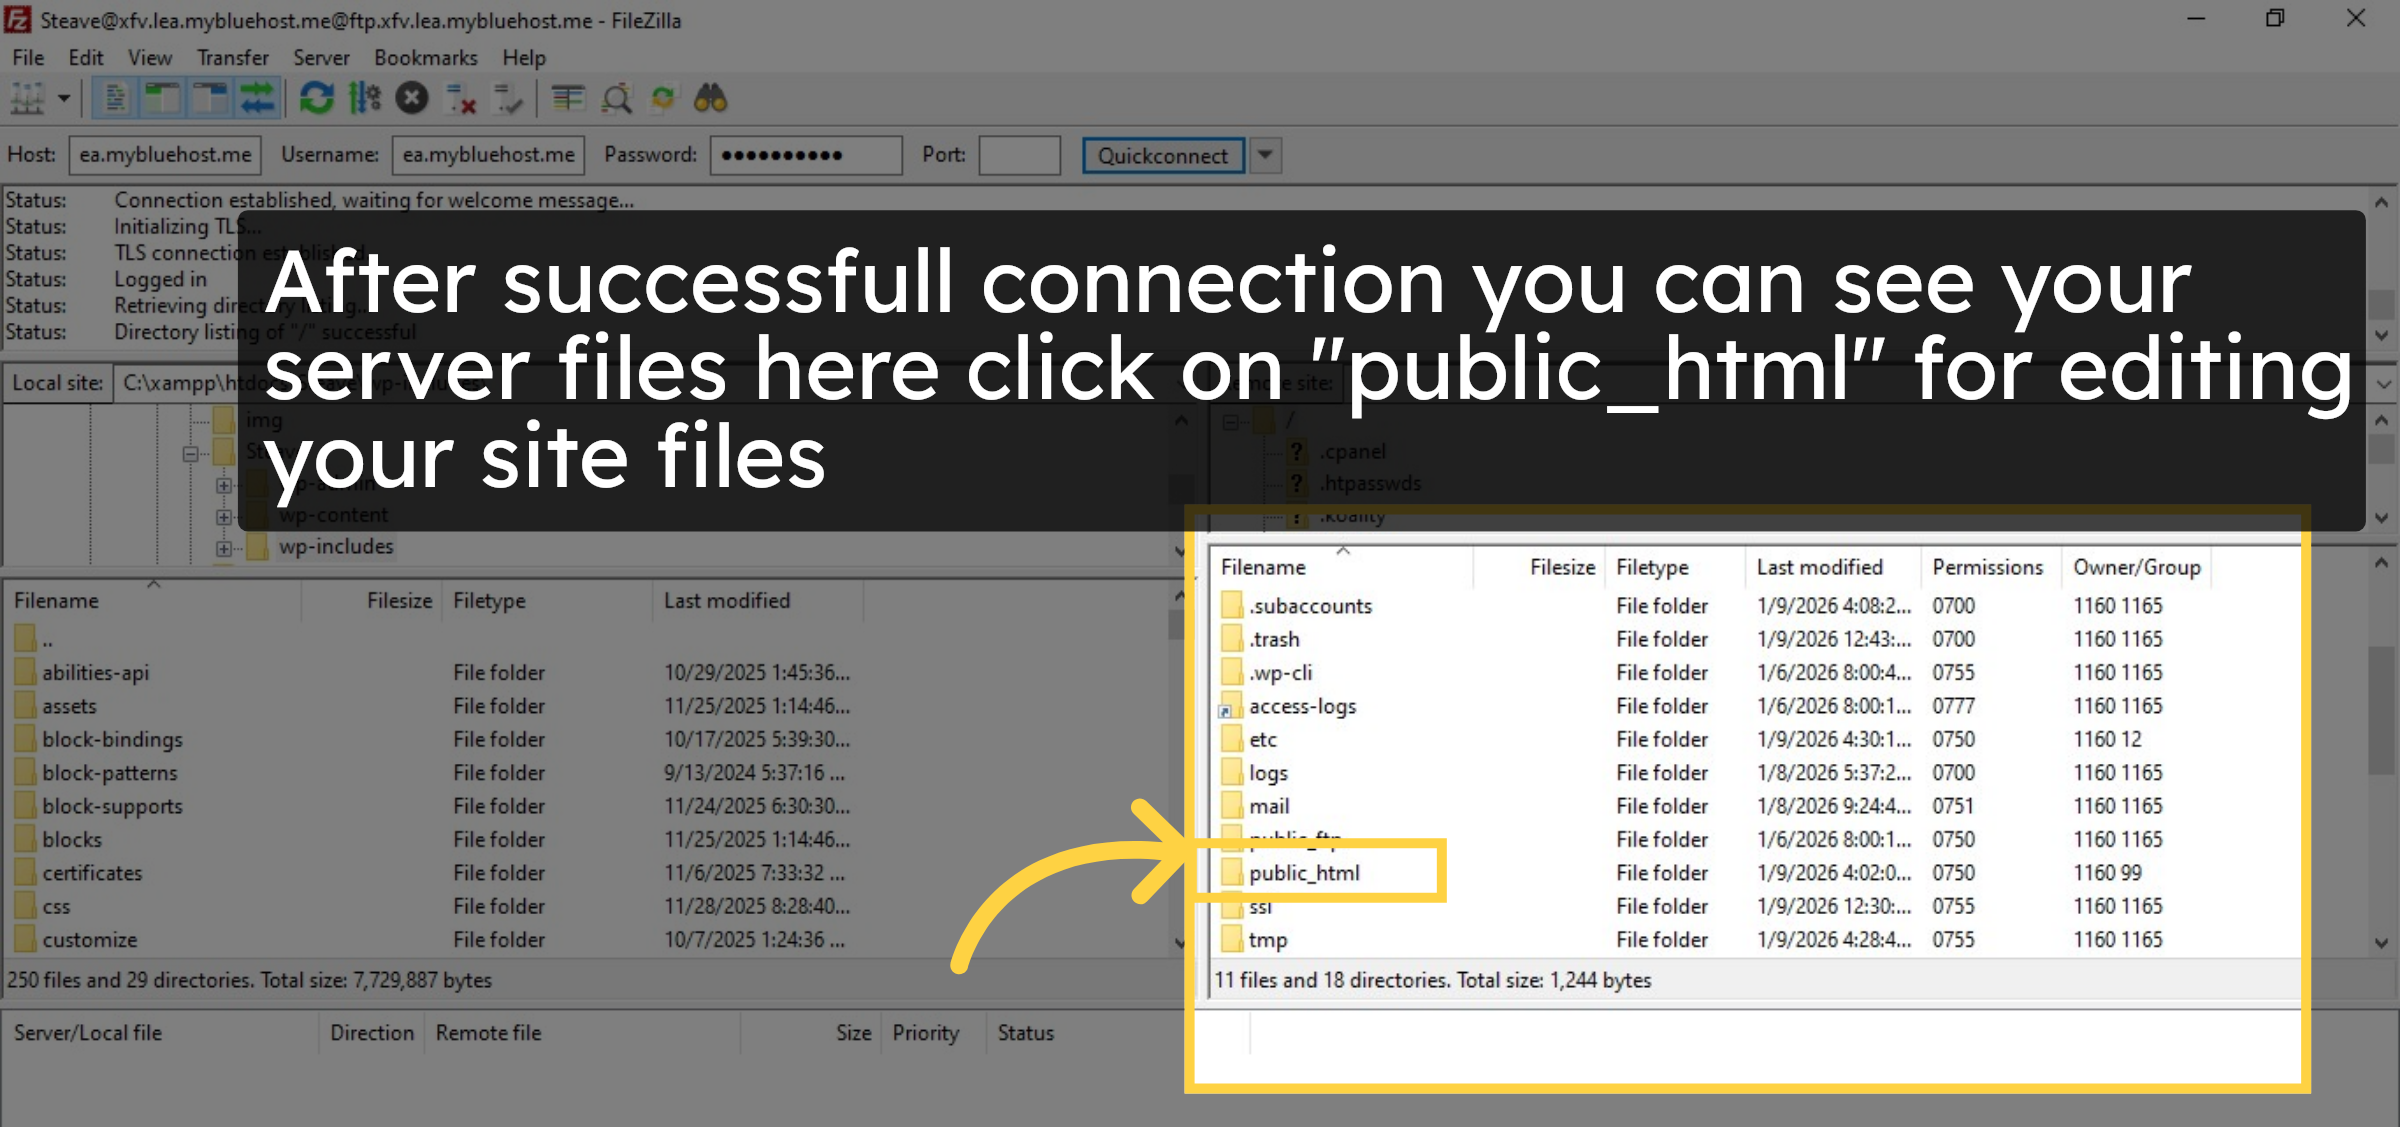Reconnect to the last used server
The image size is (2400, 1127).
[x=509, y=97]
